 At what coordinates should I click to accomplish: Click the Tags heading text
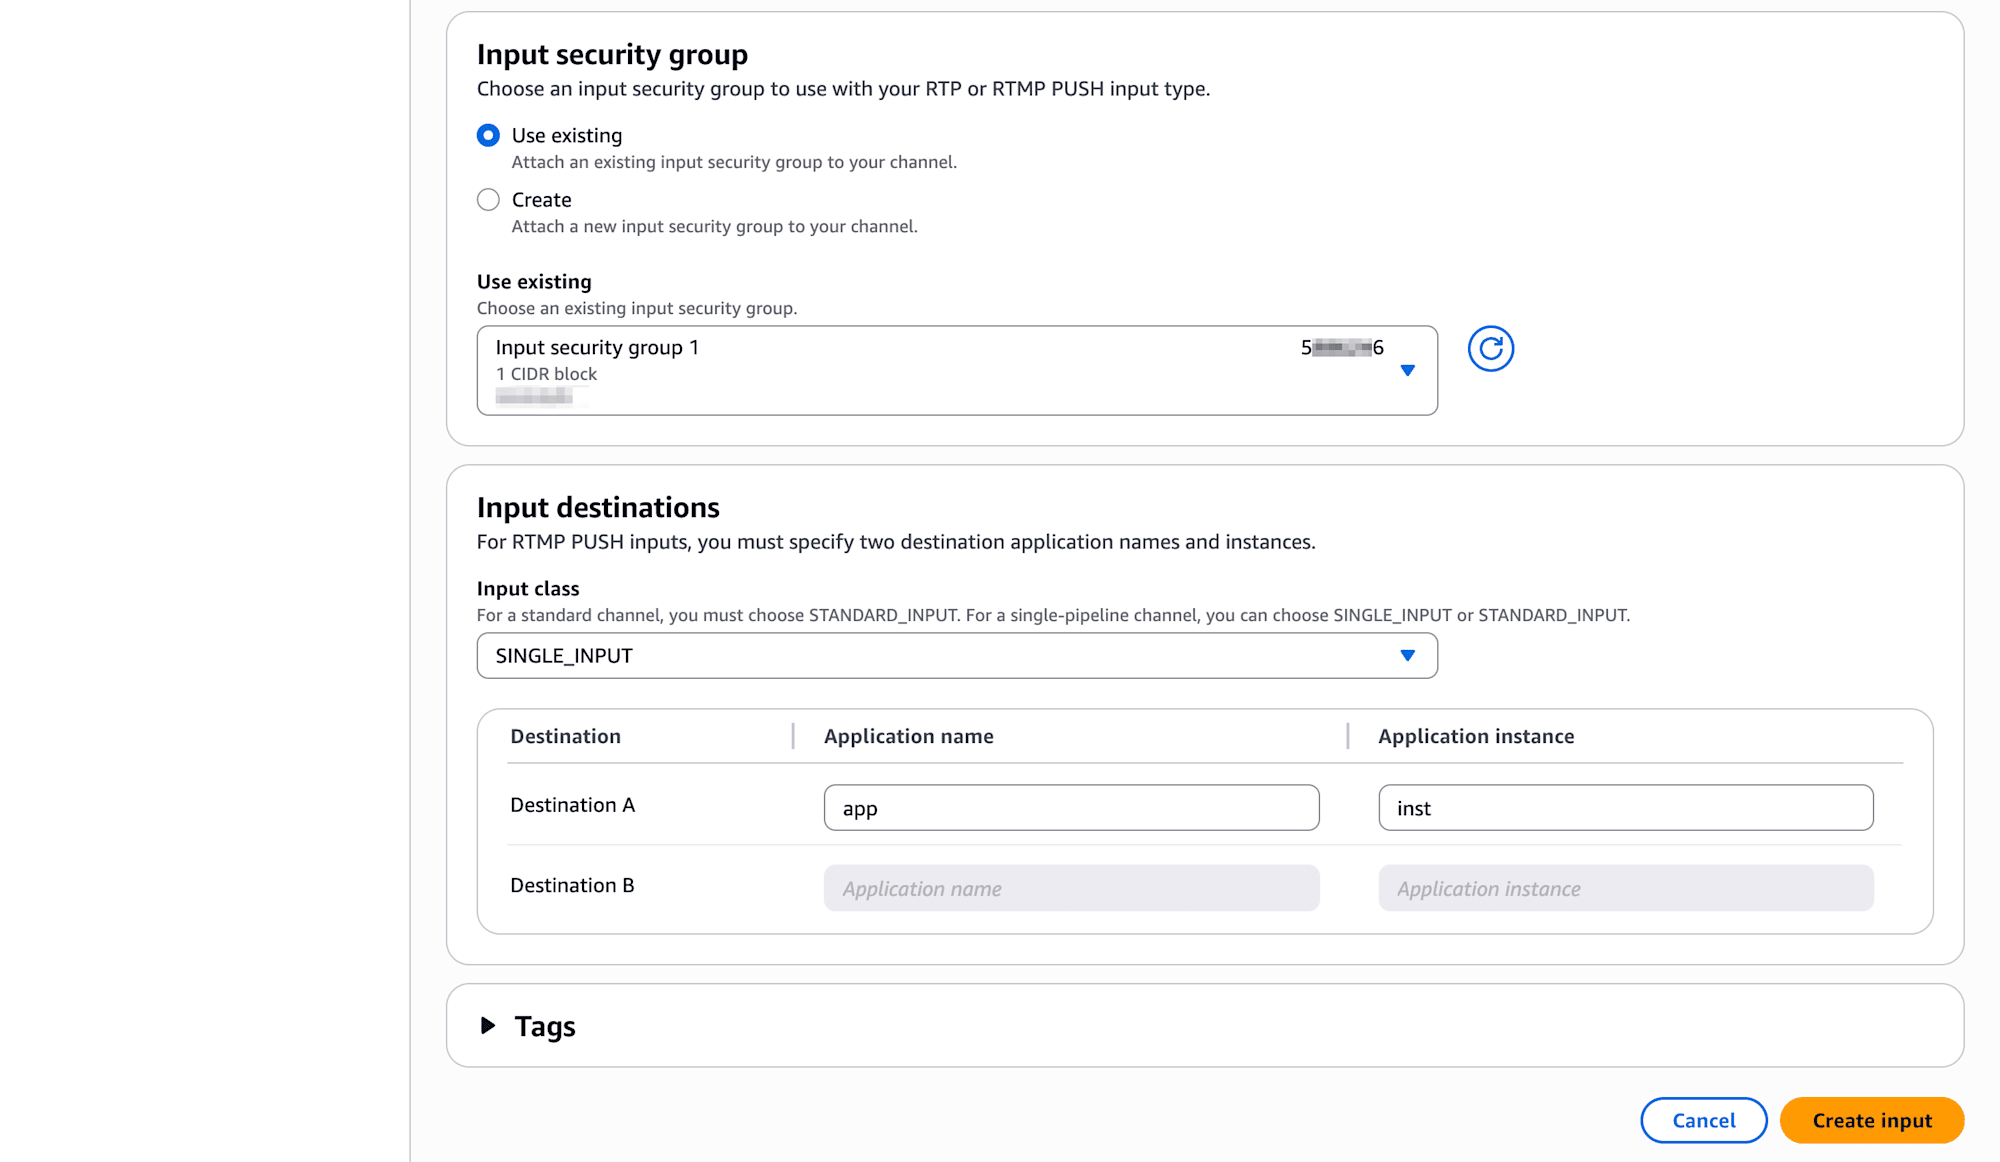tap(545, 1026)
